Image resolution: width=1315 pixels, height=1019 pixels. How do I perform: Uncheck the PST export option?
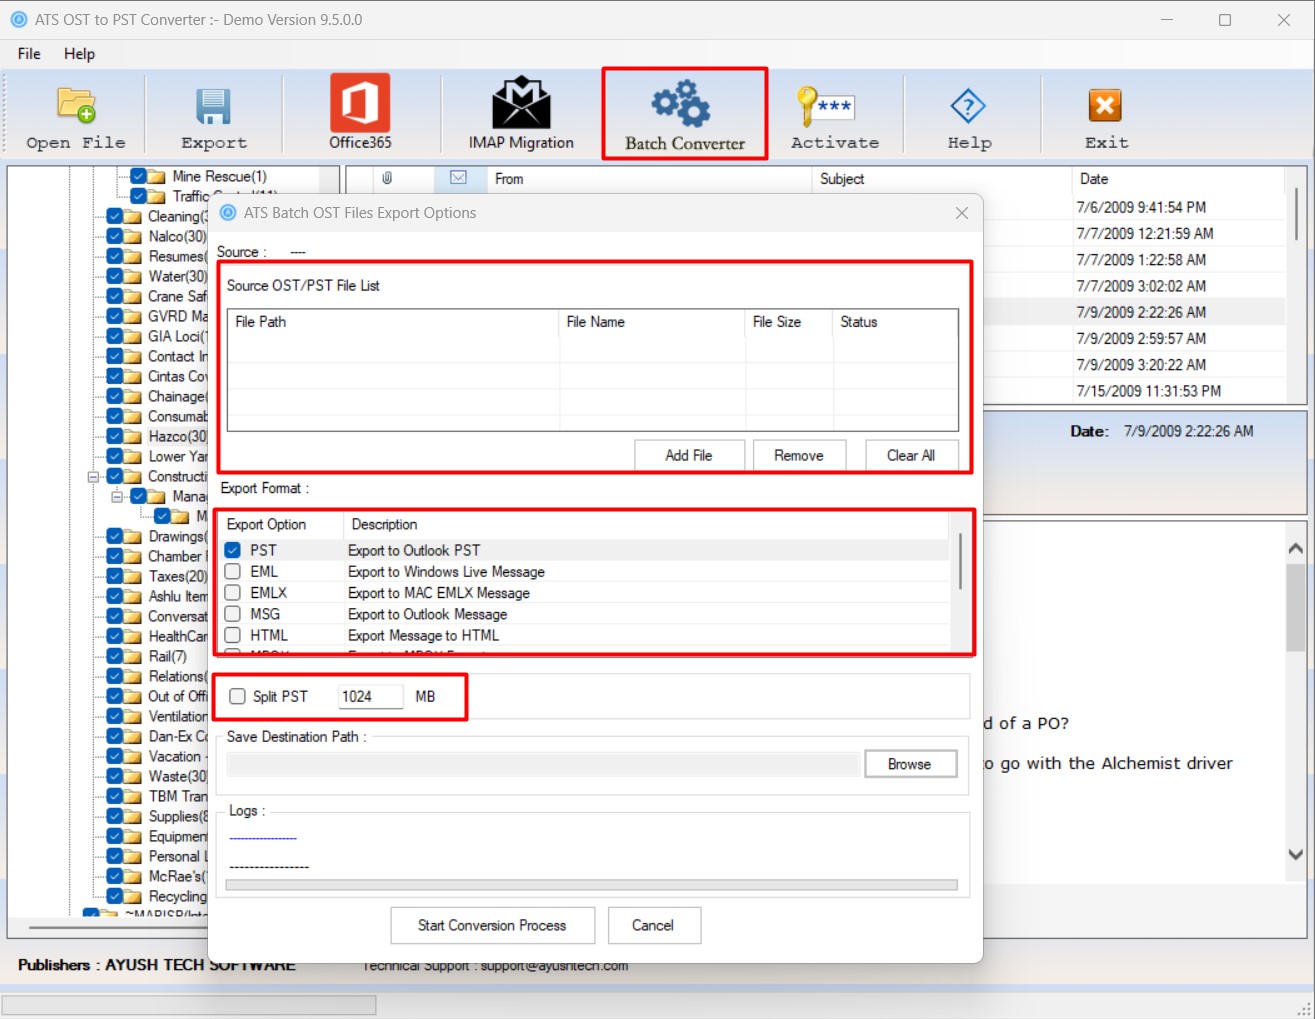[x=233, y=550]
